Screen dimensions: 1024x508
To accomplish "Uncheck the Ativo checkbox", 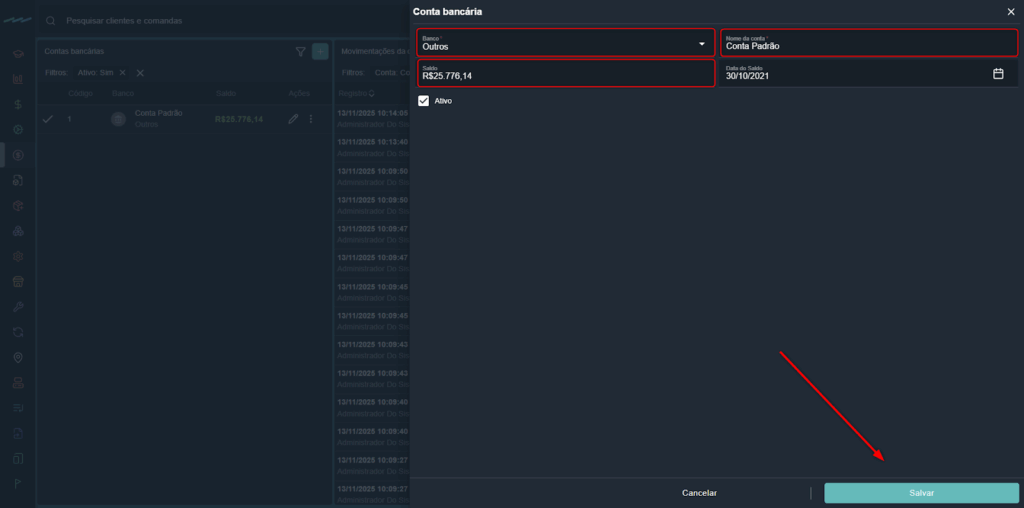I will [424, 101].
